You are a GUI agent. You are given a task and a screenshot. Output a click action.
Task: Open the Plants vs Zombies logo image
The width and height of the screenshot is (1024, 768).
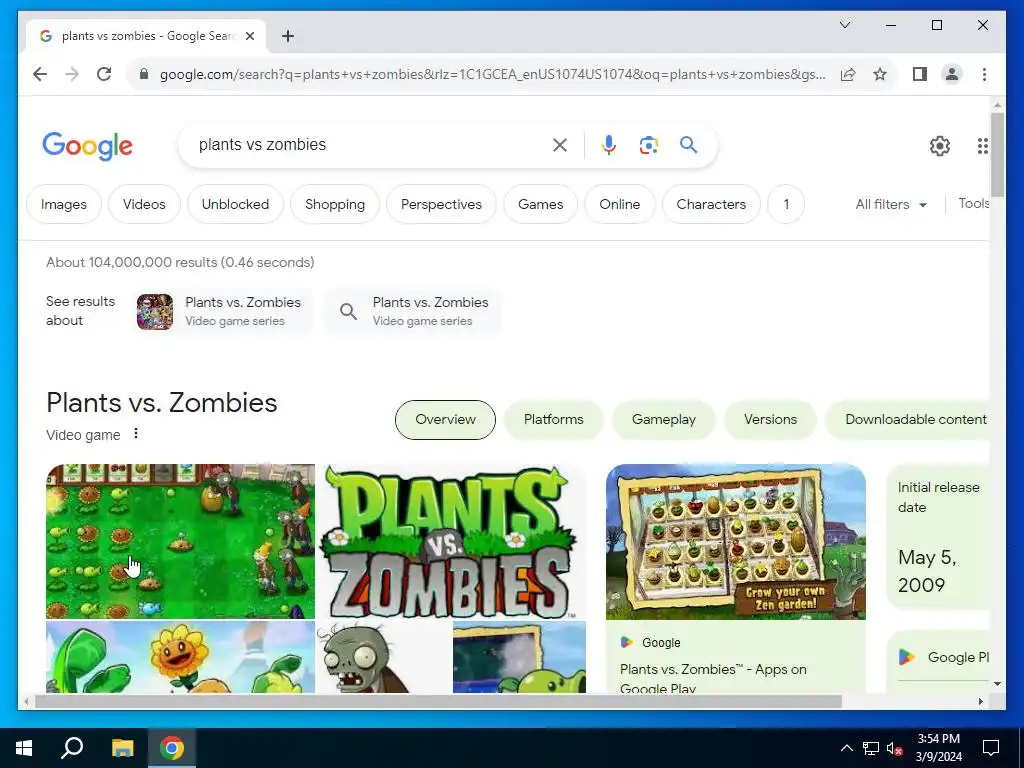coord(451,541)
